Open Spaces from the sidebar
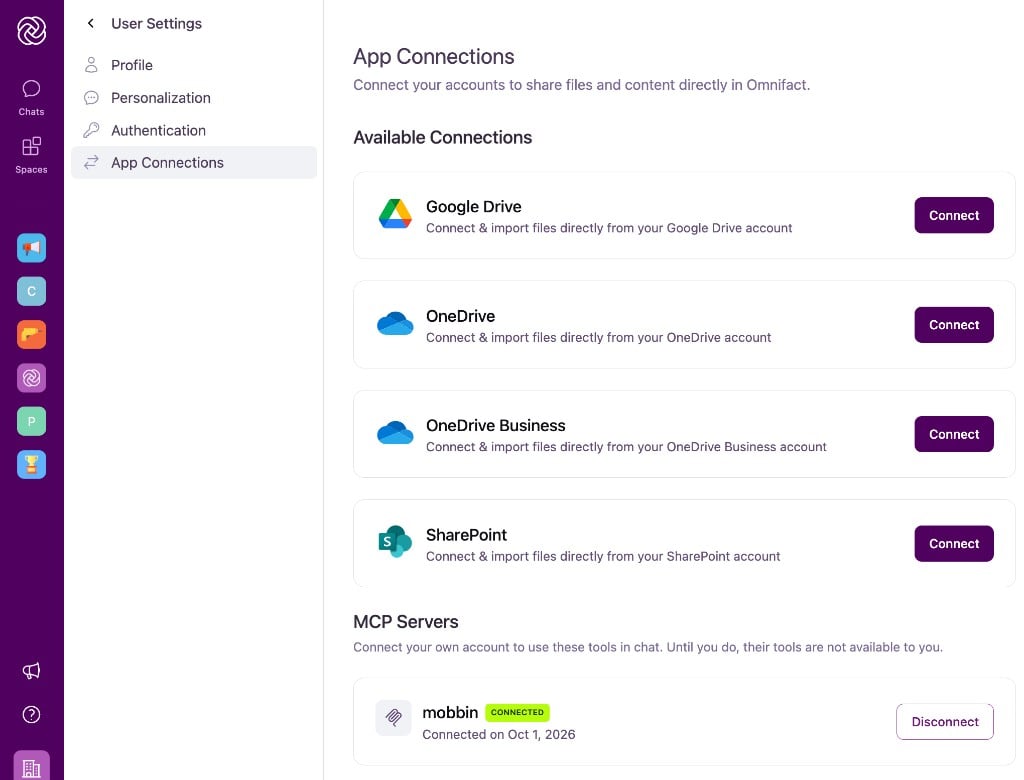1024x780 pixels. pyautogui.click(x=31, y=155)
